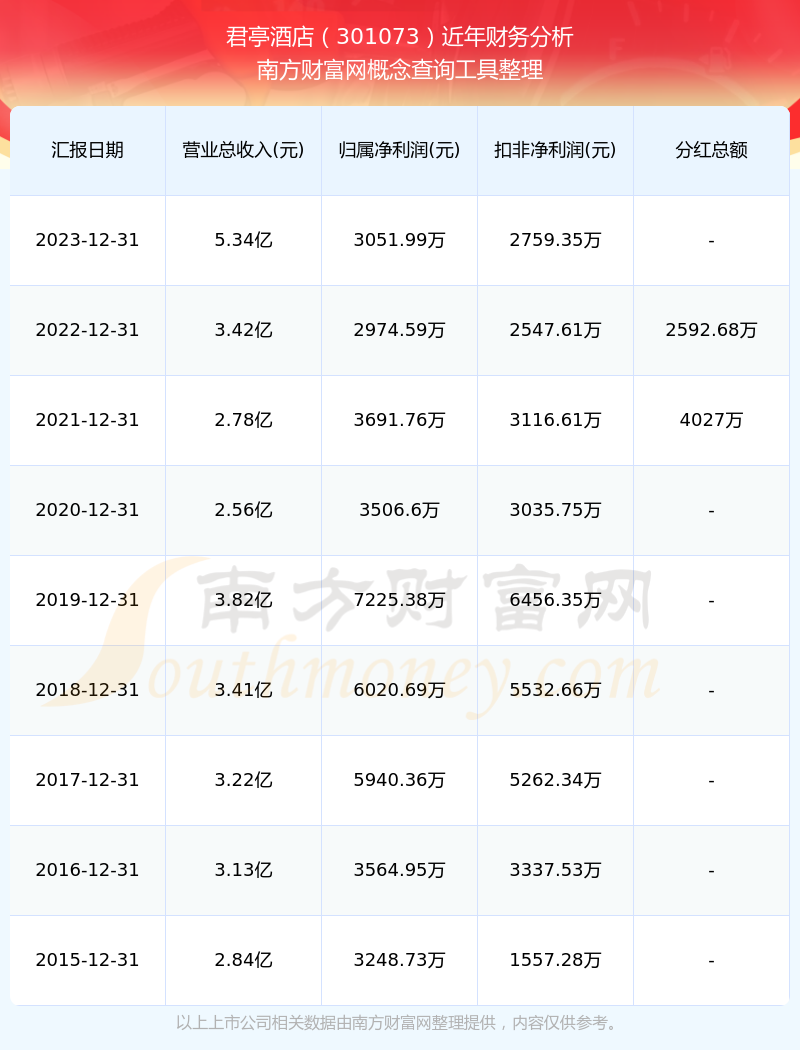Click the value 3035.75万

click(556, 510)
